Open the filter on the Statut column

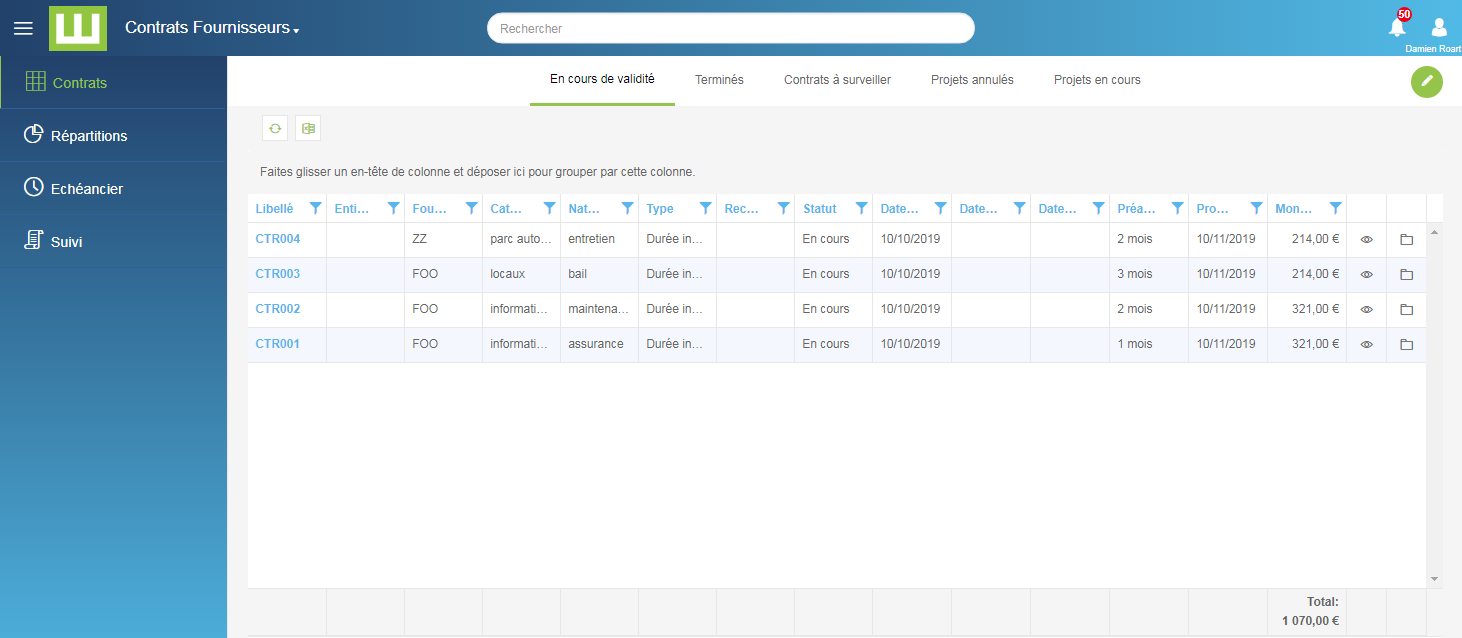(x=861, y=208)
